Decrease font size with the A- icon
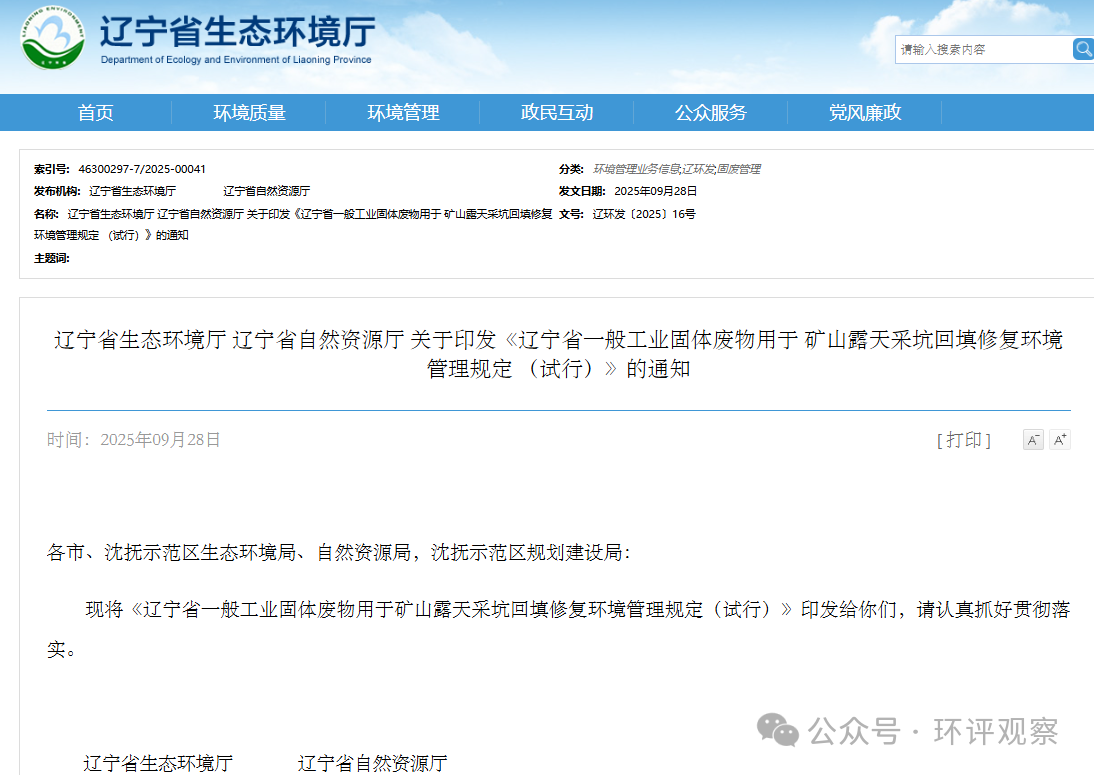The height and width of the screenshot is (775, 1094). [x=1033, y=440]
